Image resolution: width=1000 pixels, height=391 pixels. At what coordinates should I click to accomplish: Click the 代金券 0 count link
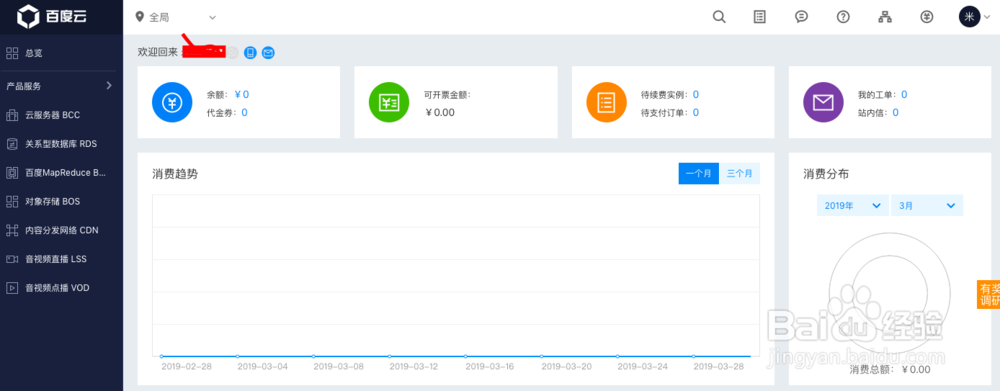(x=244, y=112)
